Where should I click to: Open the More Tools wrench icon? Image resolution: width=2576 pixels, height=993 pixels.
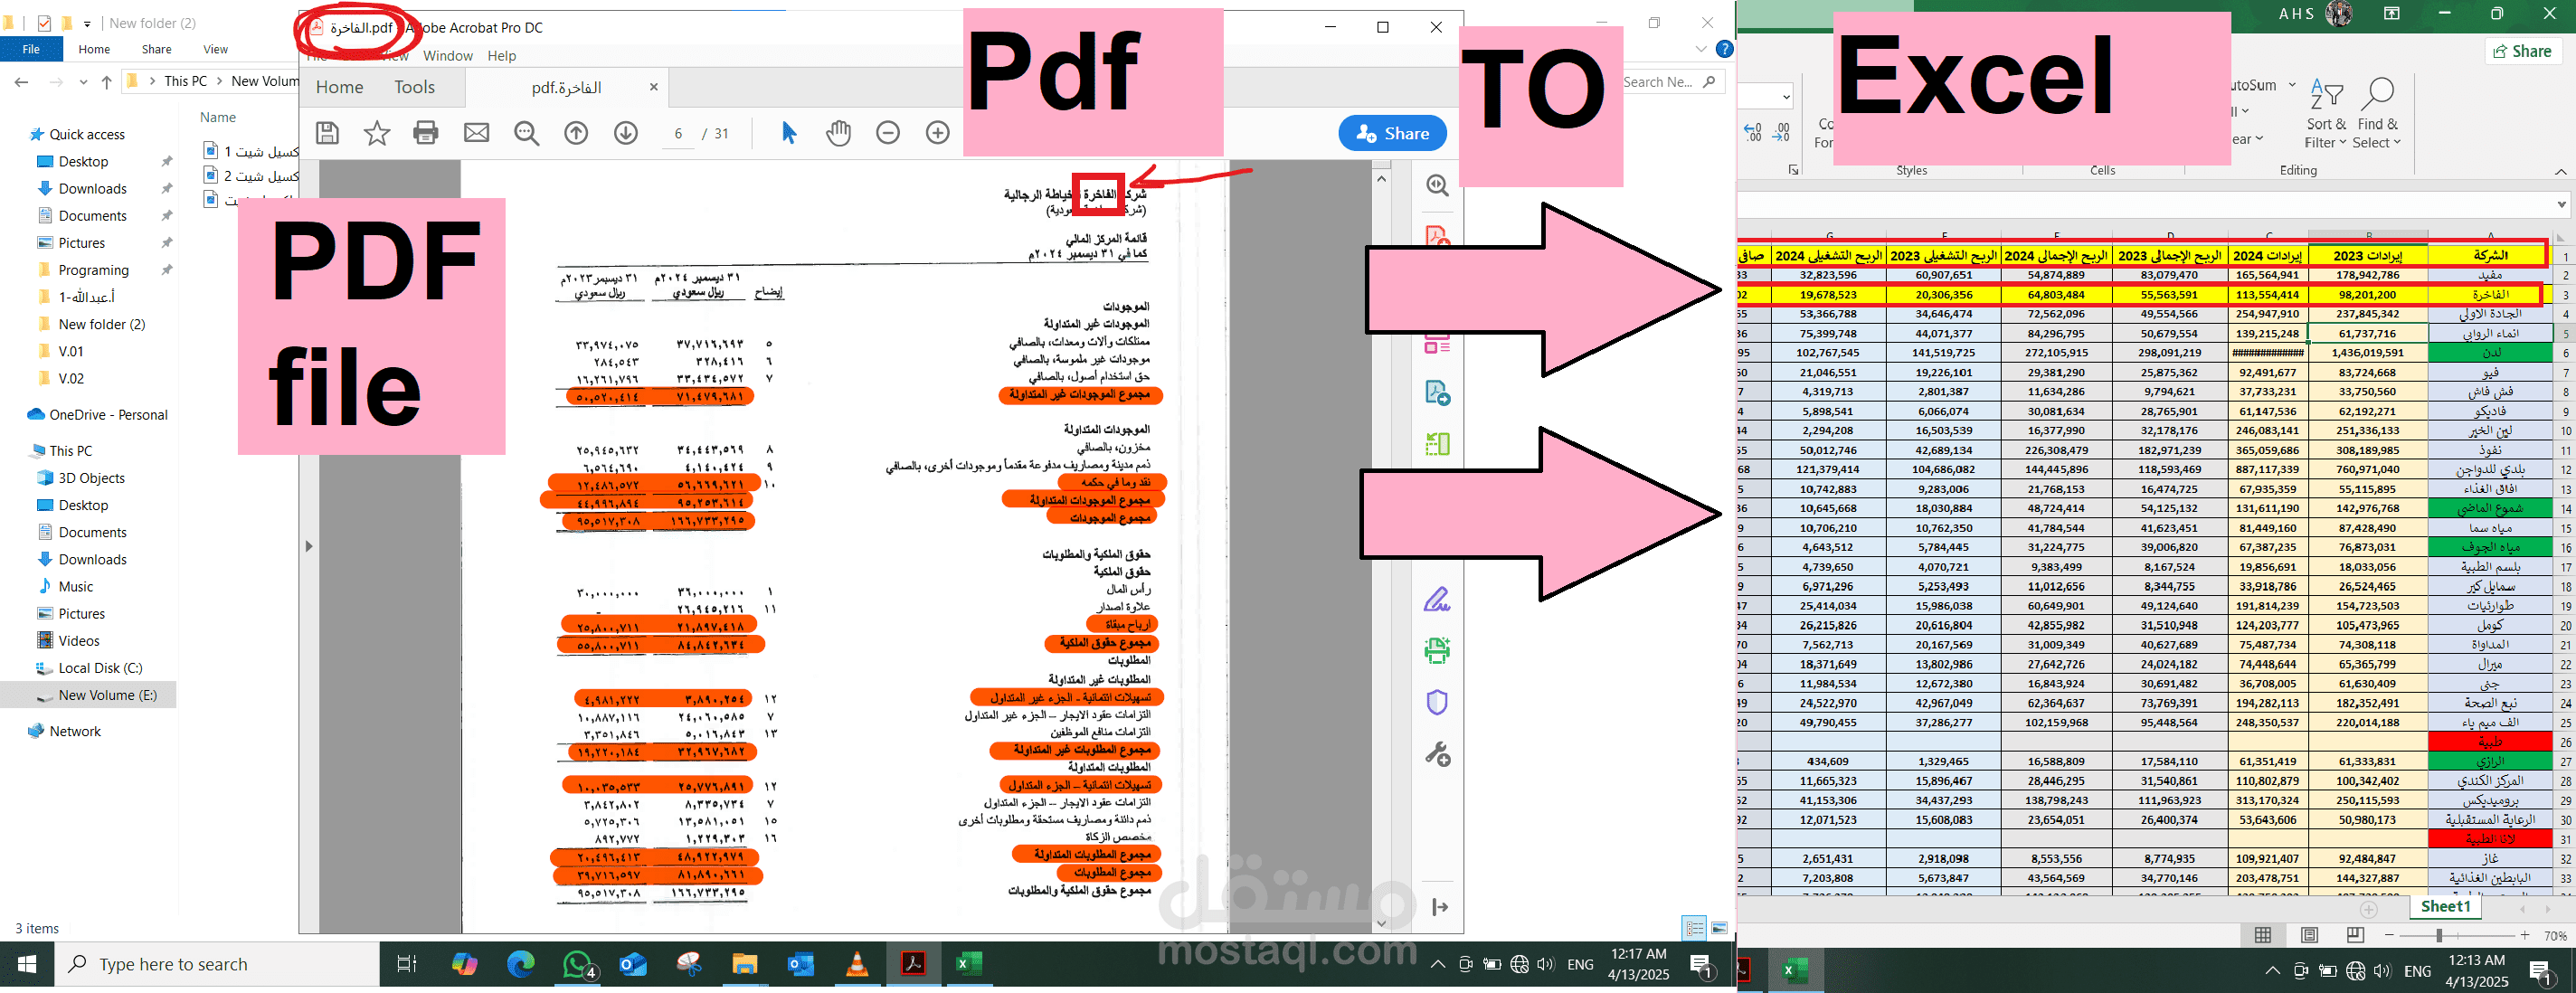(1438, 754)
